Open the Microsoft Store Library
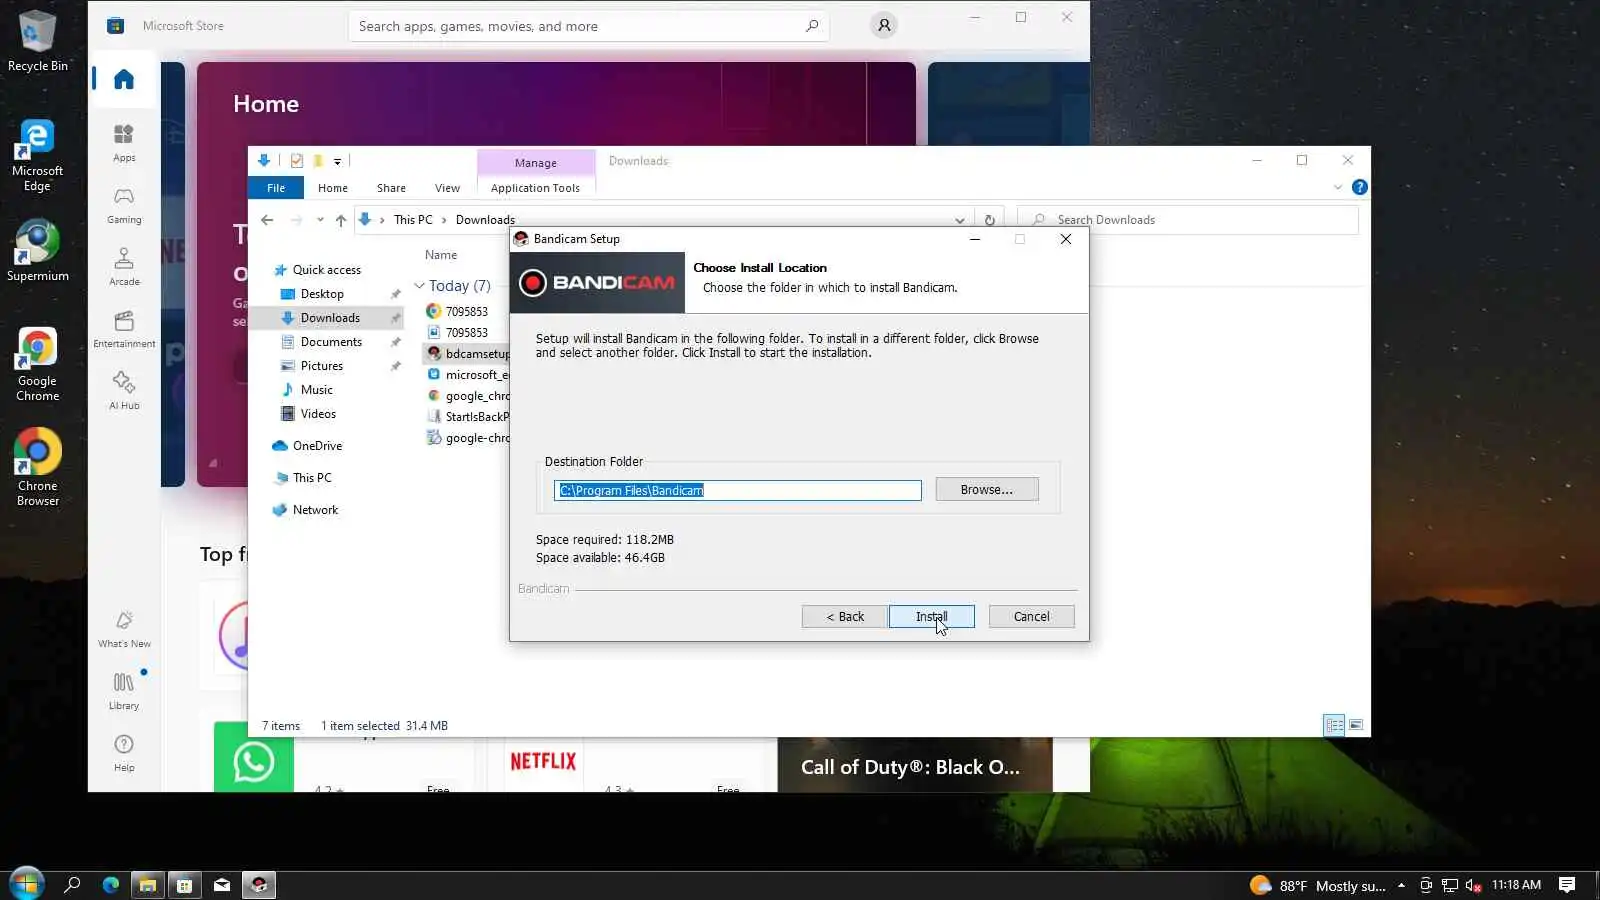Screen dimensions: 1600x900 point(124,690)
